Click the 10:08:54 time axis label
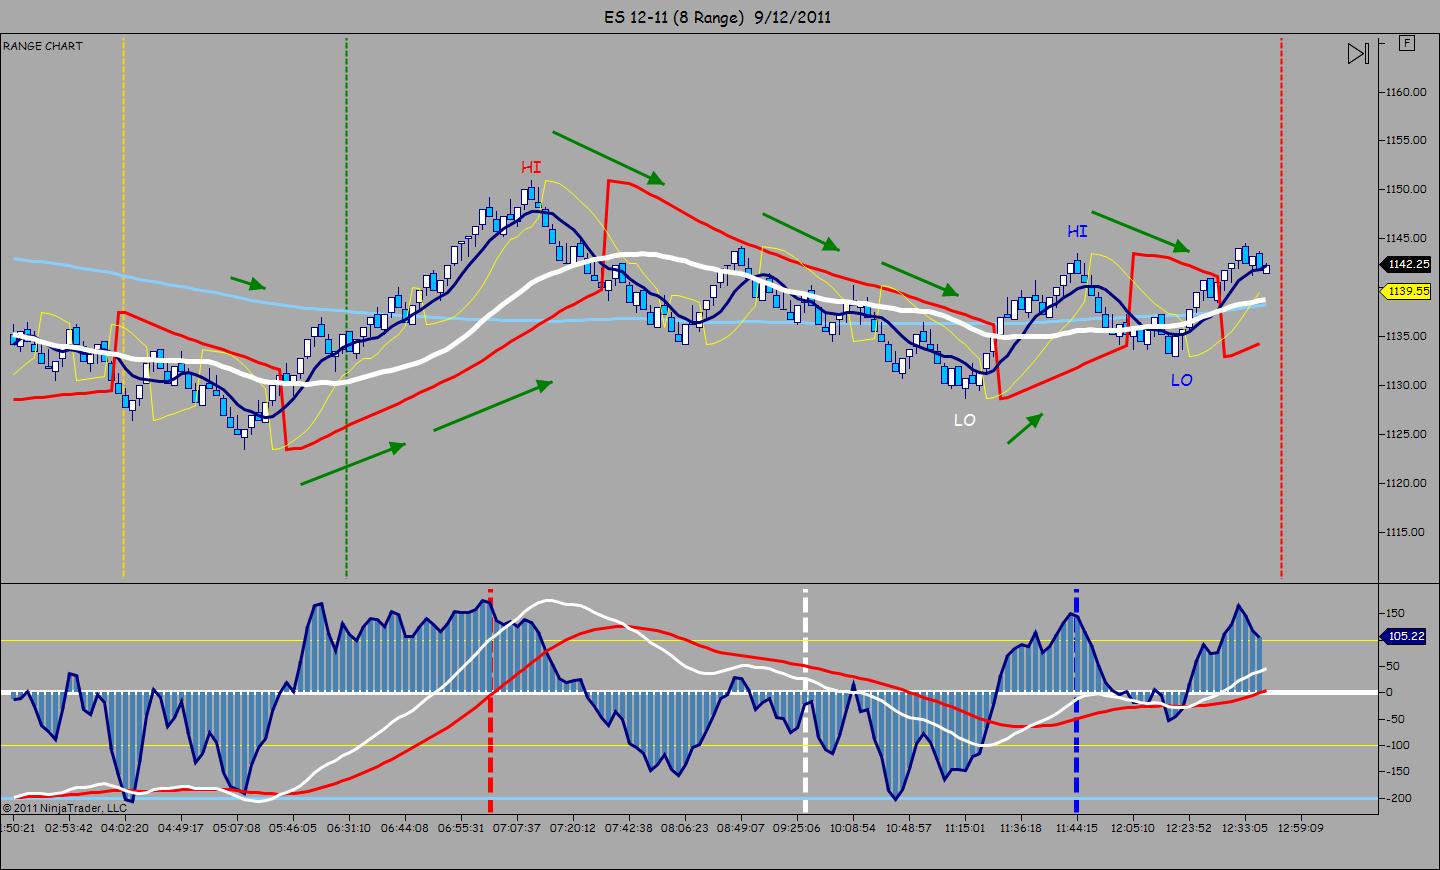 853,828
